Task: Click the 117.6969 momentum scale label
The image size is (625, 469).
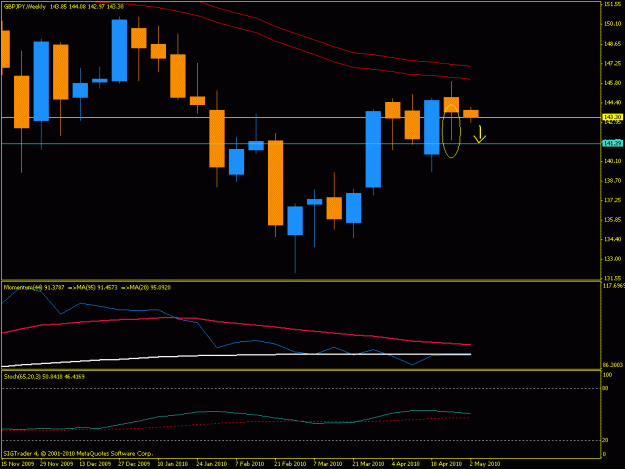Action: 613,286
